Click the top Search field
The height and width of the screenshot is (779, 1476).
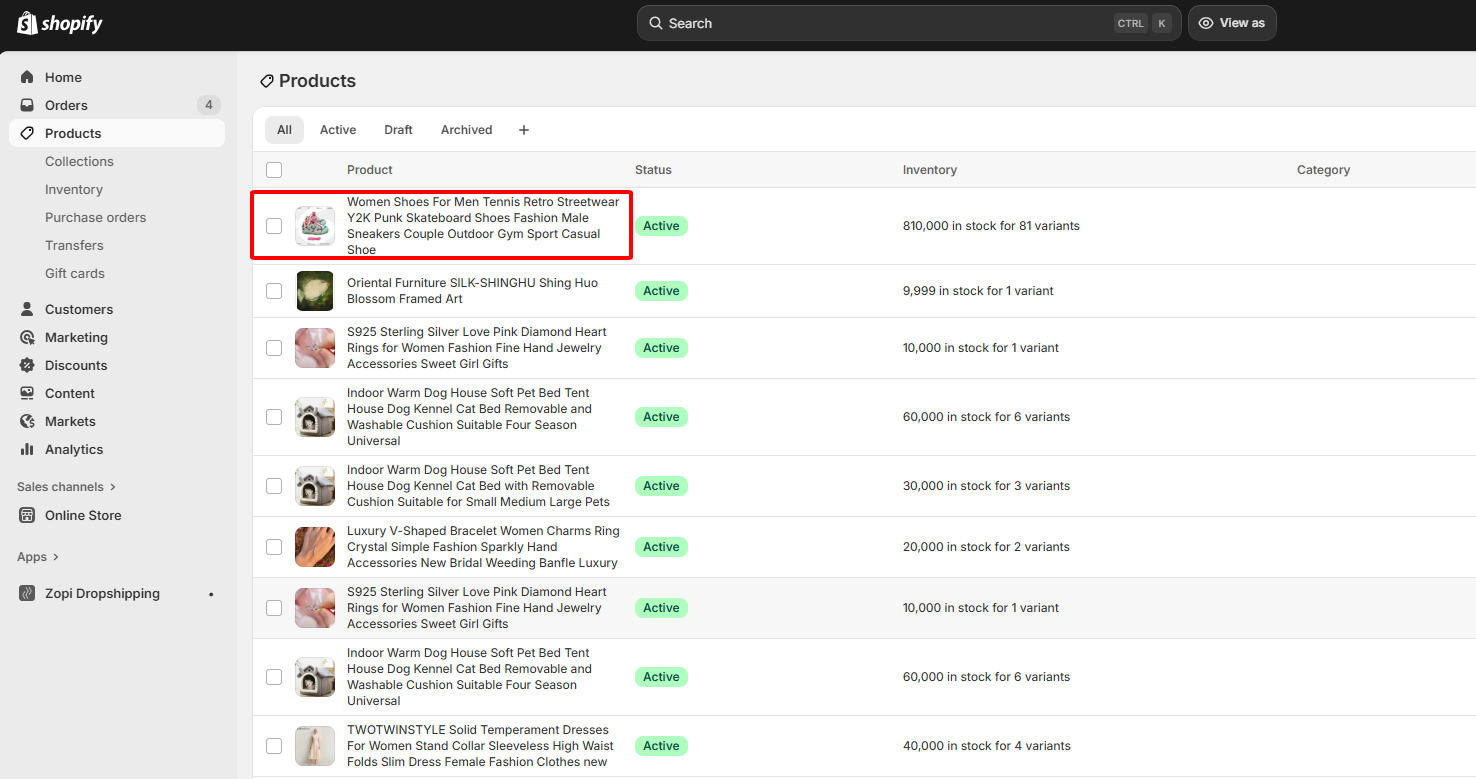click(x=880, y=23)
